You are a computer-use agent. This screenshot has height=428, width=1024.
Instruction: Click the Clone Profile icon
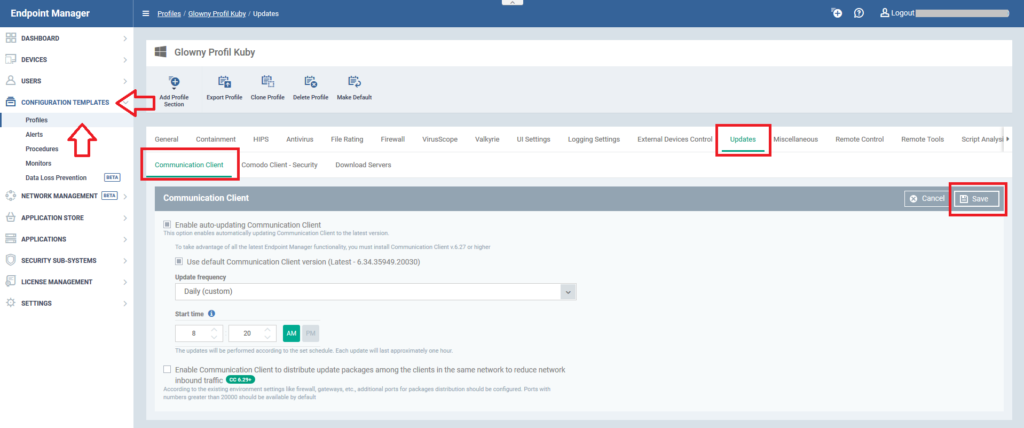pyautogui.click(x=268, y=82)
